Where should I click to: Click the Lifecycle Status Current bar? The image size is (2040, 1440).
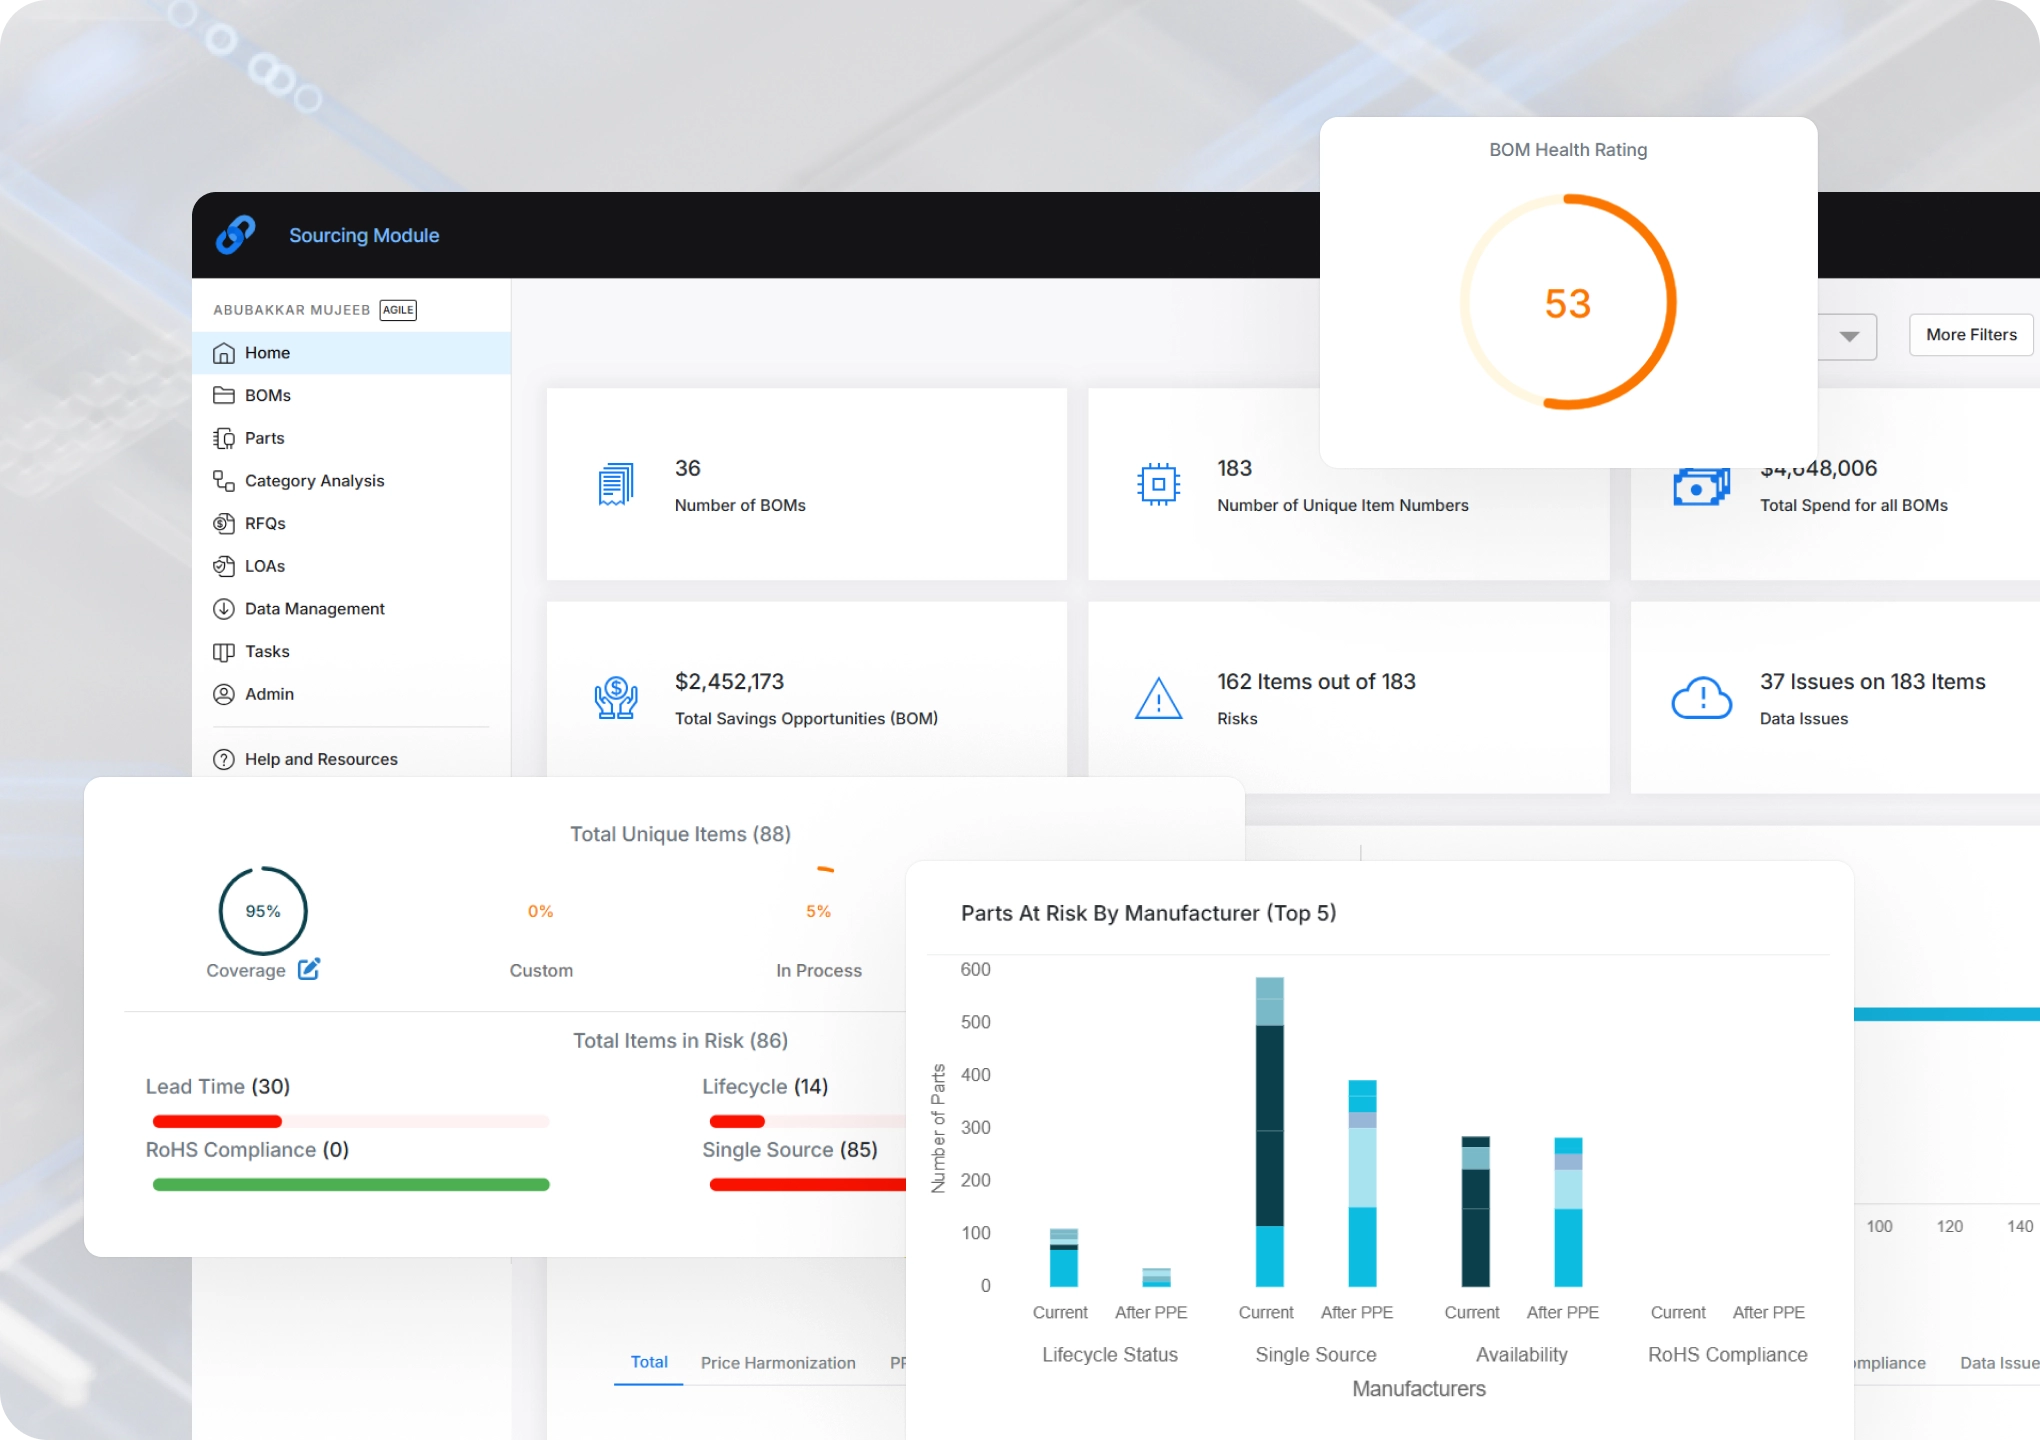pyautogui.click(x=1064, y=1257)
